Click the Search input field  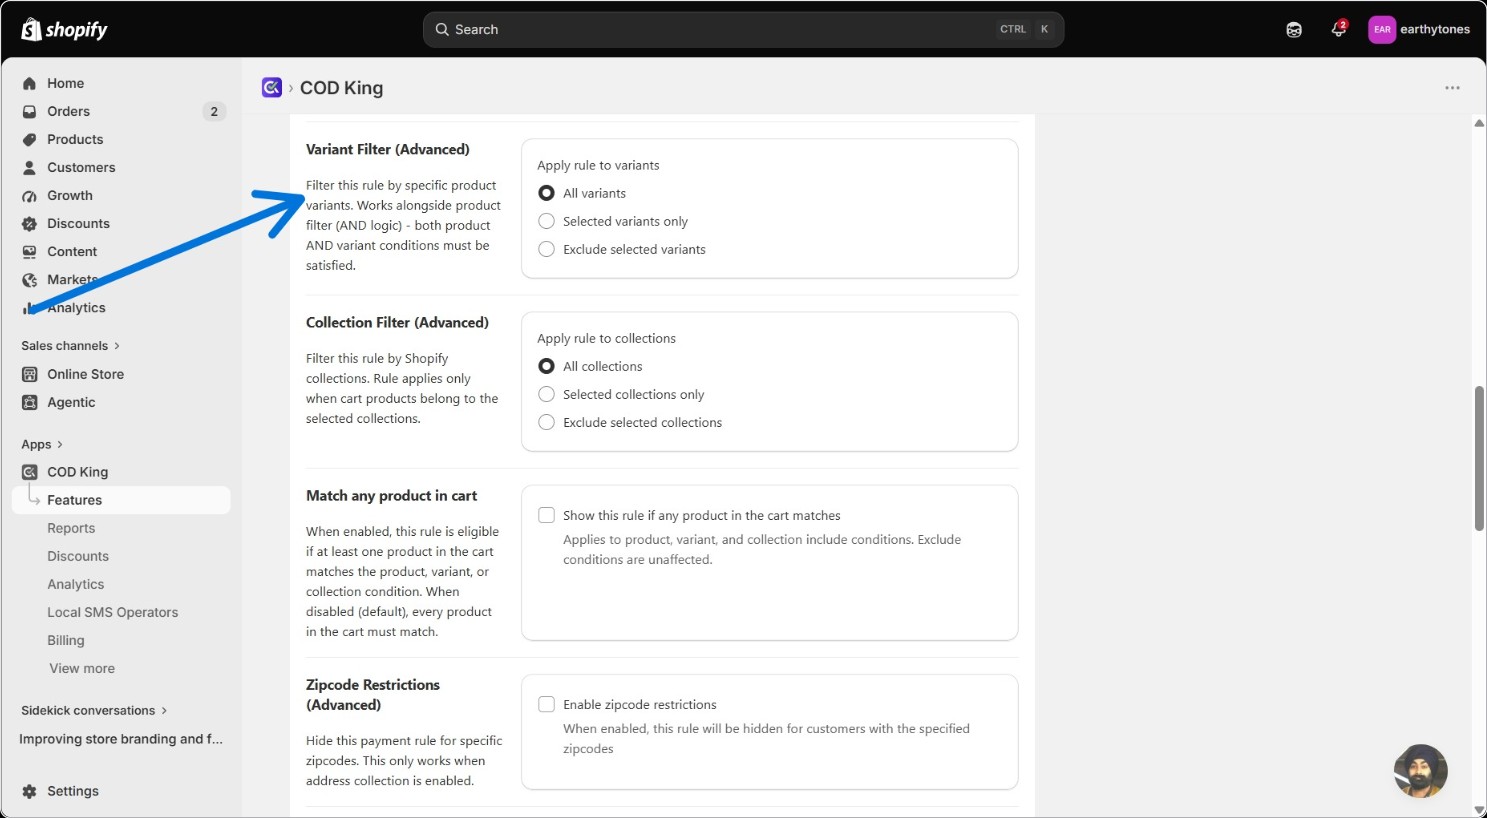743,30
